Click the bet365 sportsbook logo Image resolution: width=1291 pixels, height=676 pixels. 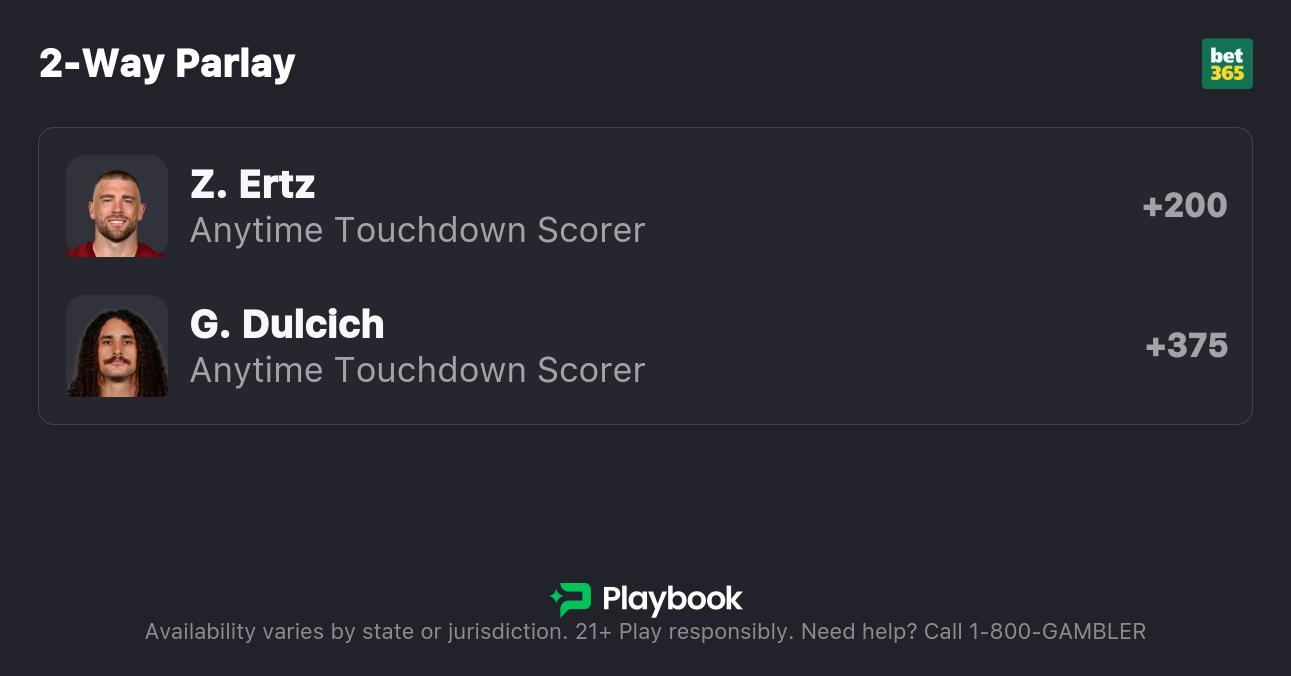click(1227, 64)
